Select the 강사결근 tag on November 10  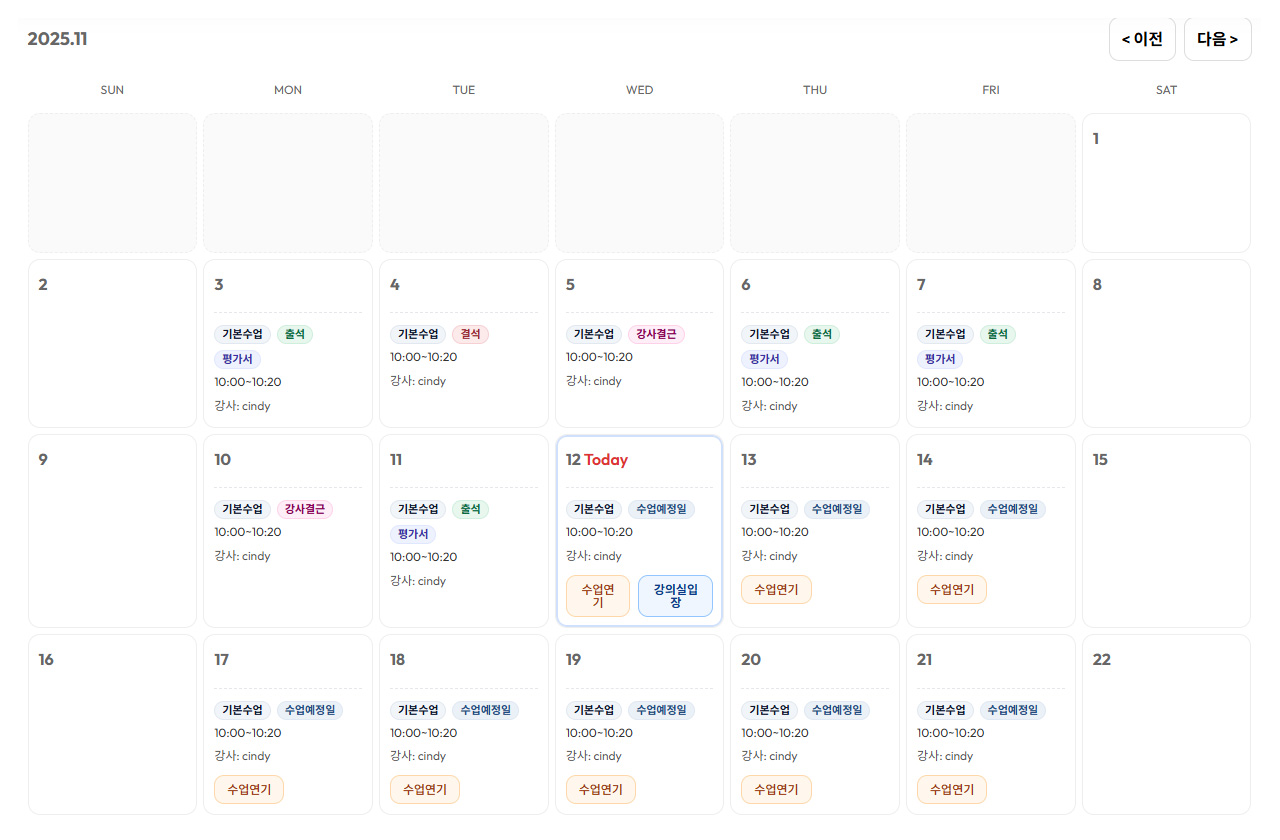(x=305, y=509)
